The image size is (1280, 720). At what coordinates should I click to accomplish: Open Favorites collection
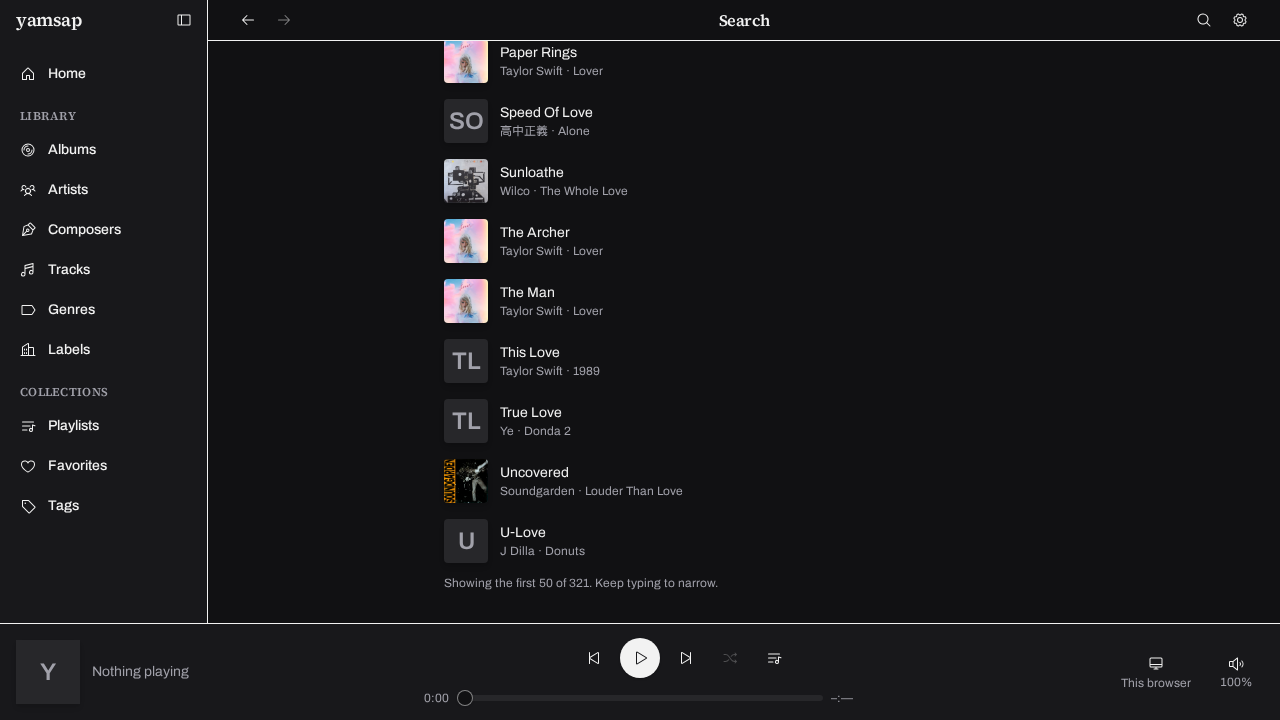pos(104,466)
